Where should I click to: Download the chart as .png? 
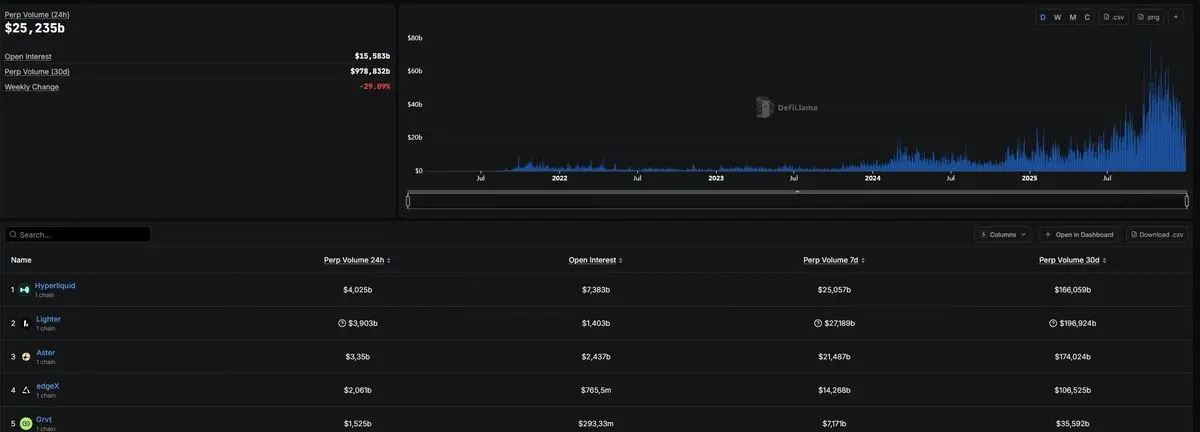[x=1148, y=17]
